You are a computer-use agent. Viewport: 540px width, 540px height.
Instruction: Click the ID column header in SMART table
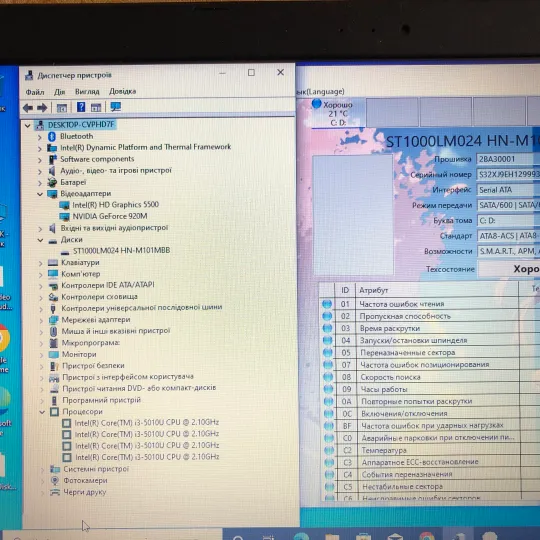pos(345,290)
